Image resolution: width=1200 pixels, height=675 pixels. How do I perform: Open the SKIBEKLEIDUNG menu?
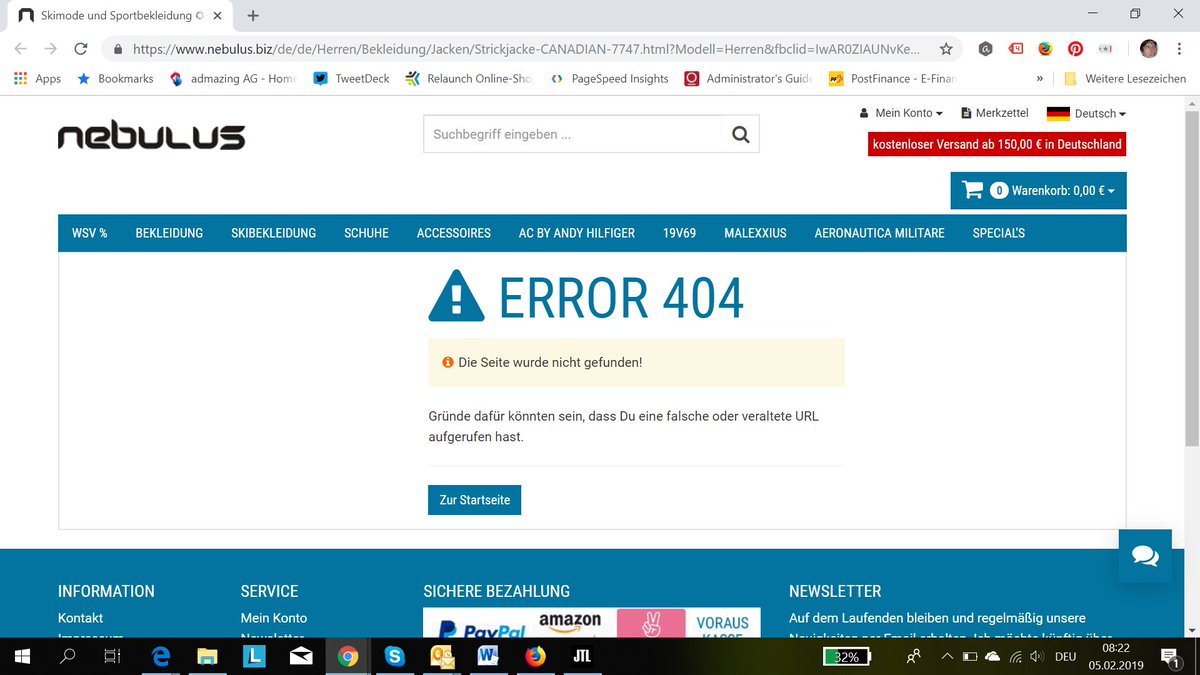pyautogui.click(x=273, y=233)
